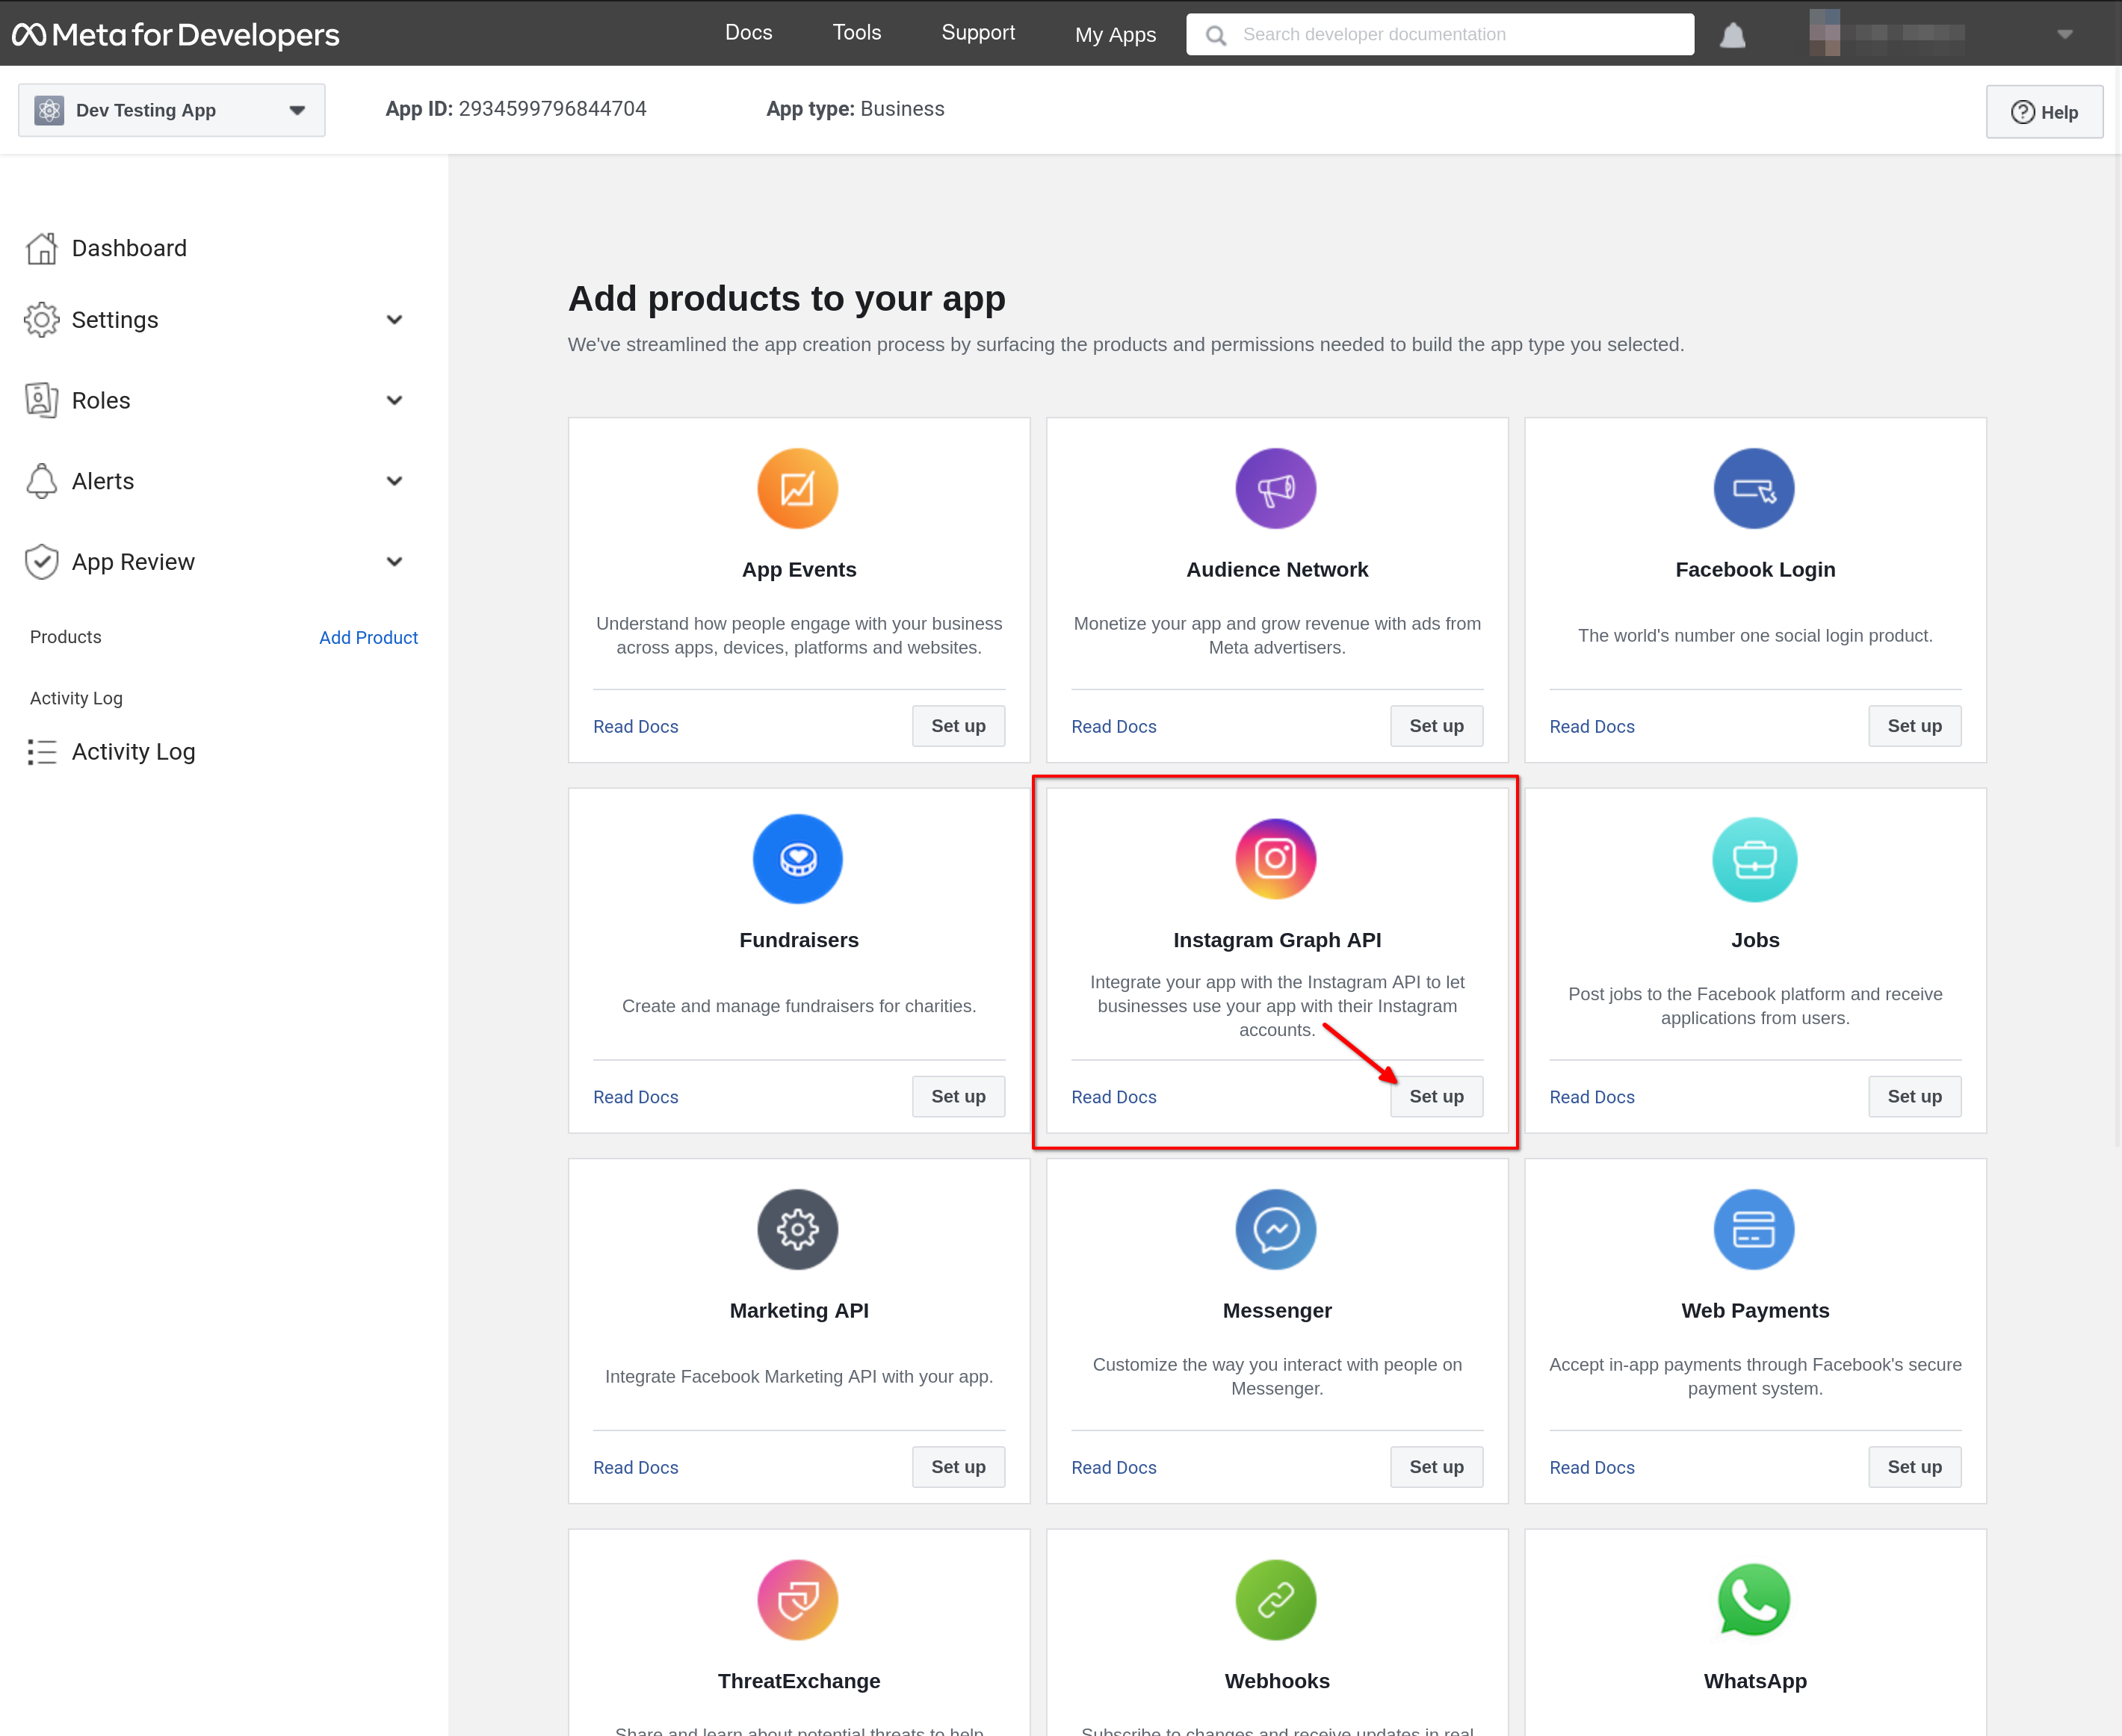Click the Fundraisers heart icon

click(799, 858)
